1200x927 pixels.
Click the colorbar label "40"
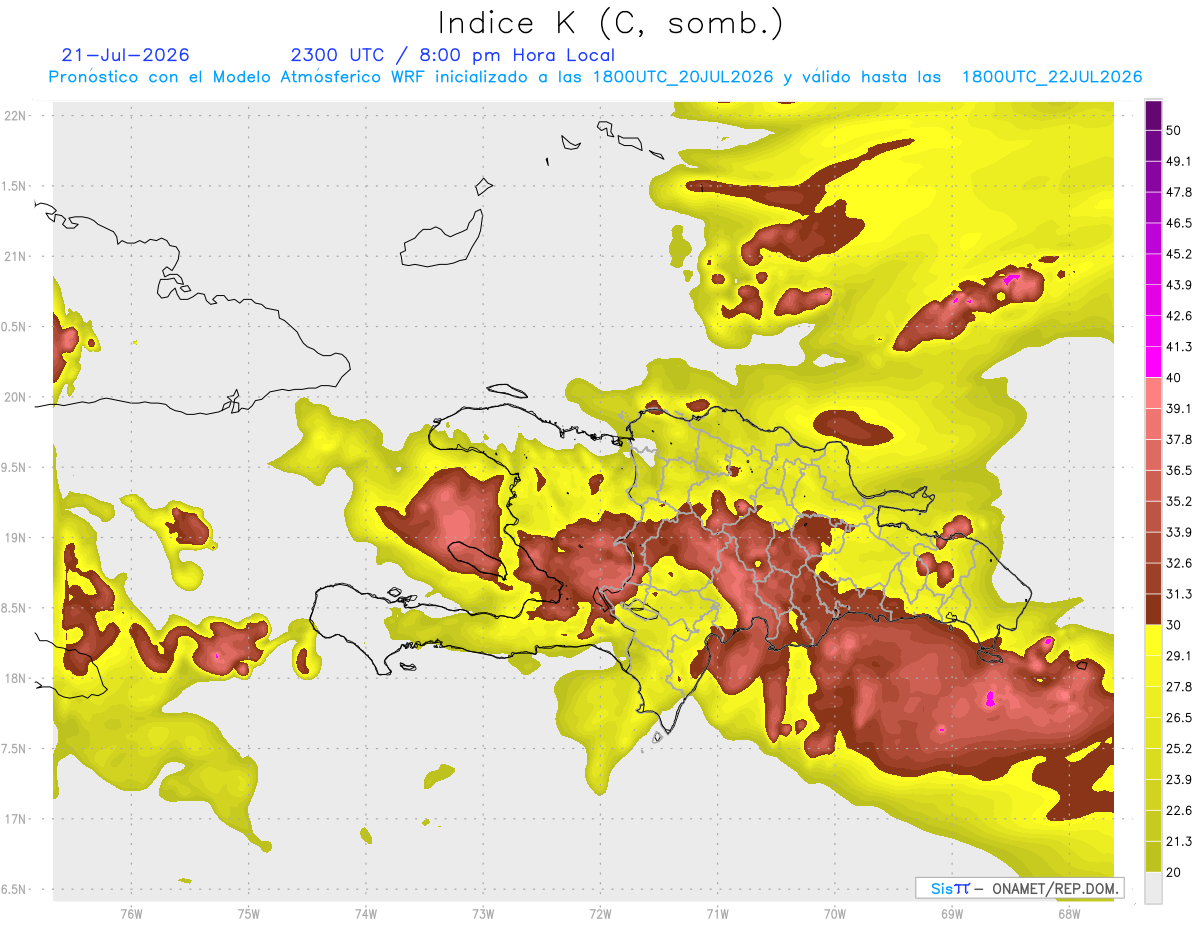pyautogui.click(x=1175, y=378)
